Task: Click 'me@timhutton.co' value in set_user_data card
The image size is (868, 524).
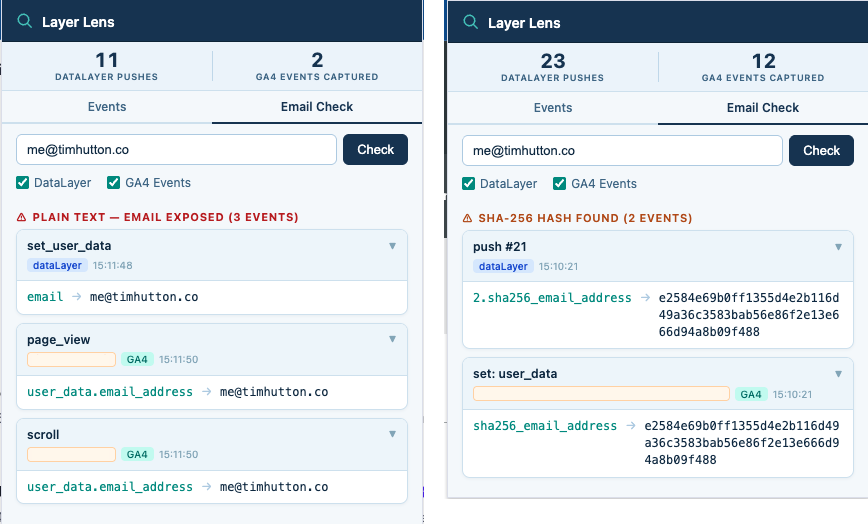Action: coord(144,297)
